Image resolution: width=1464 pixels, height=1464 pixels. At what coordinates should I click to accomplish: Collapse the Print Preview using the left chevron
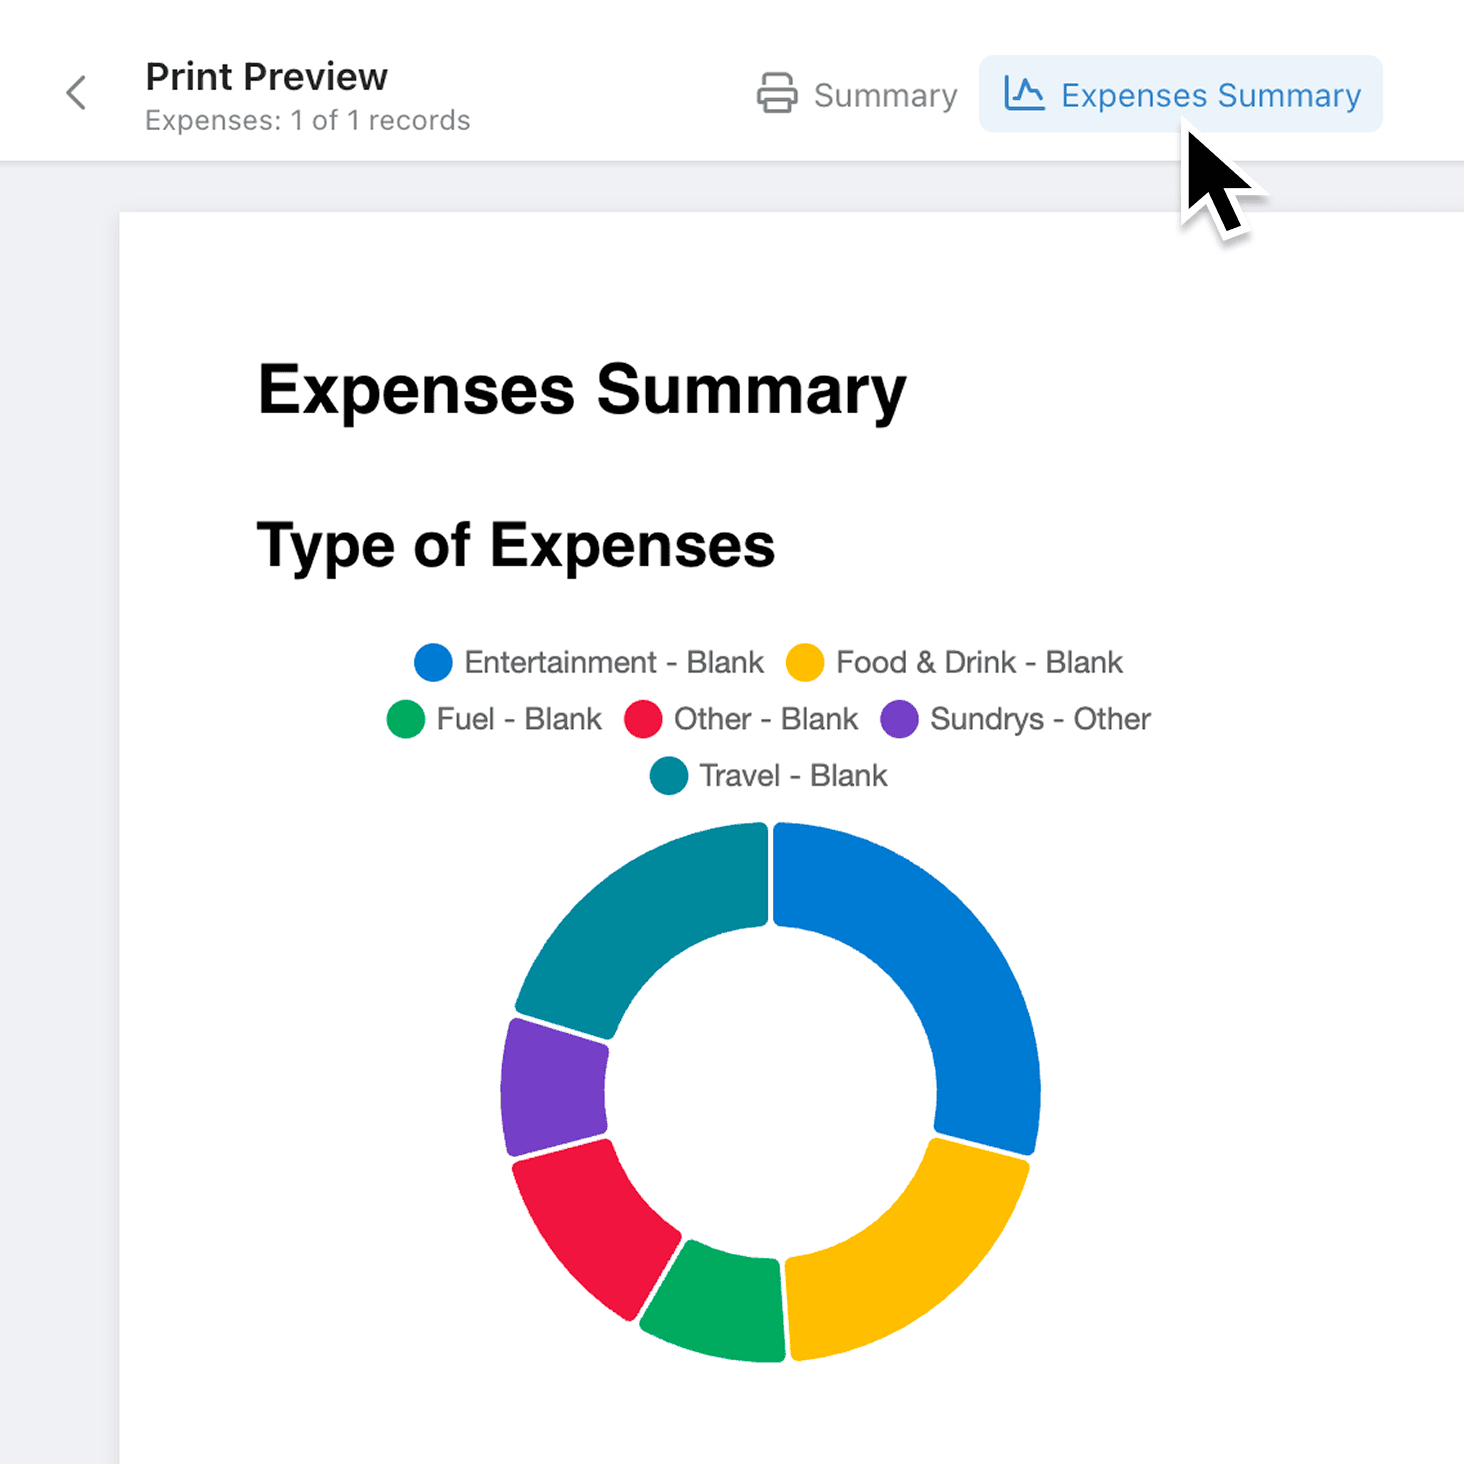coord(76,93)
